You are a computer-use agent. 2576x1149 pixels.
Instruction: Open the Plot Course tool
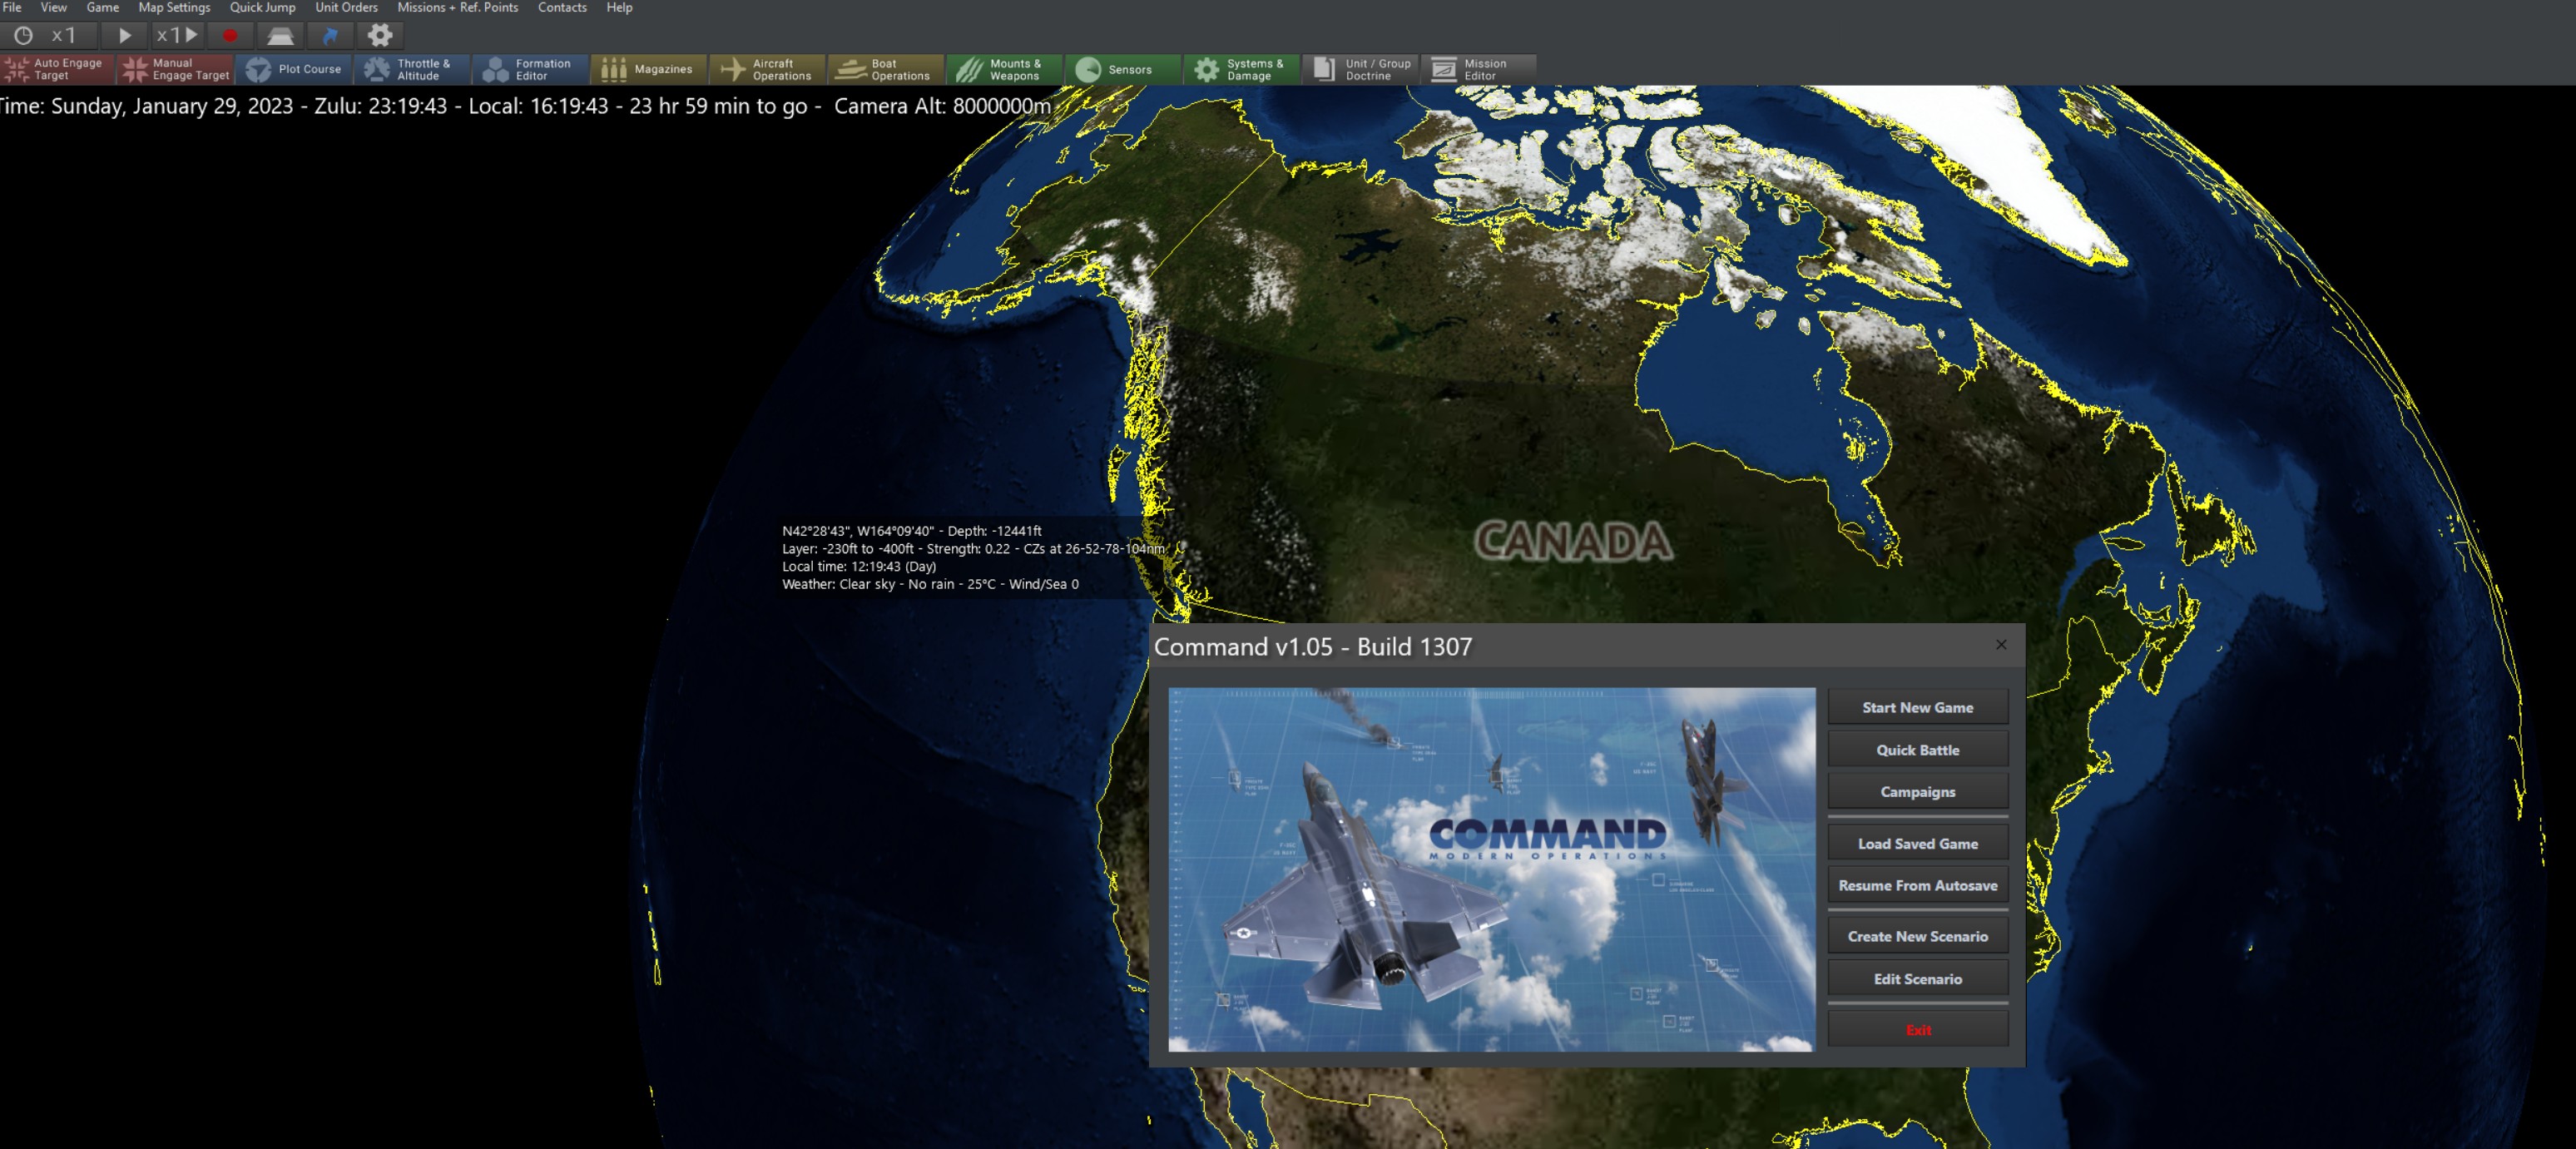click(x=294, y=69)
